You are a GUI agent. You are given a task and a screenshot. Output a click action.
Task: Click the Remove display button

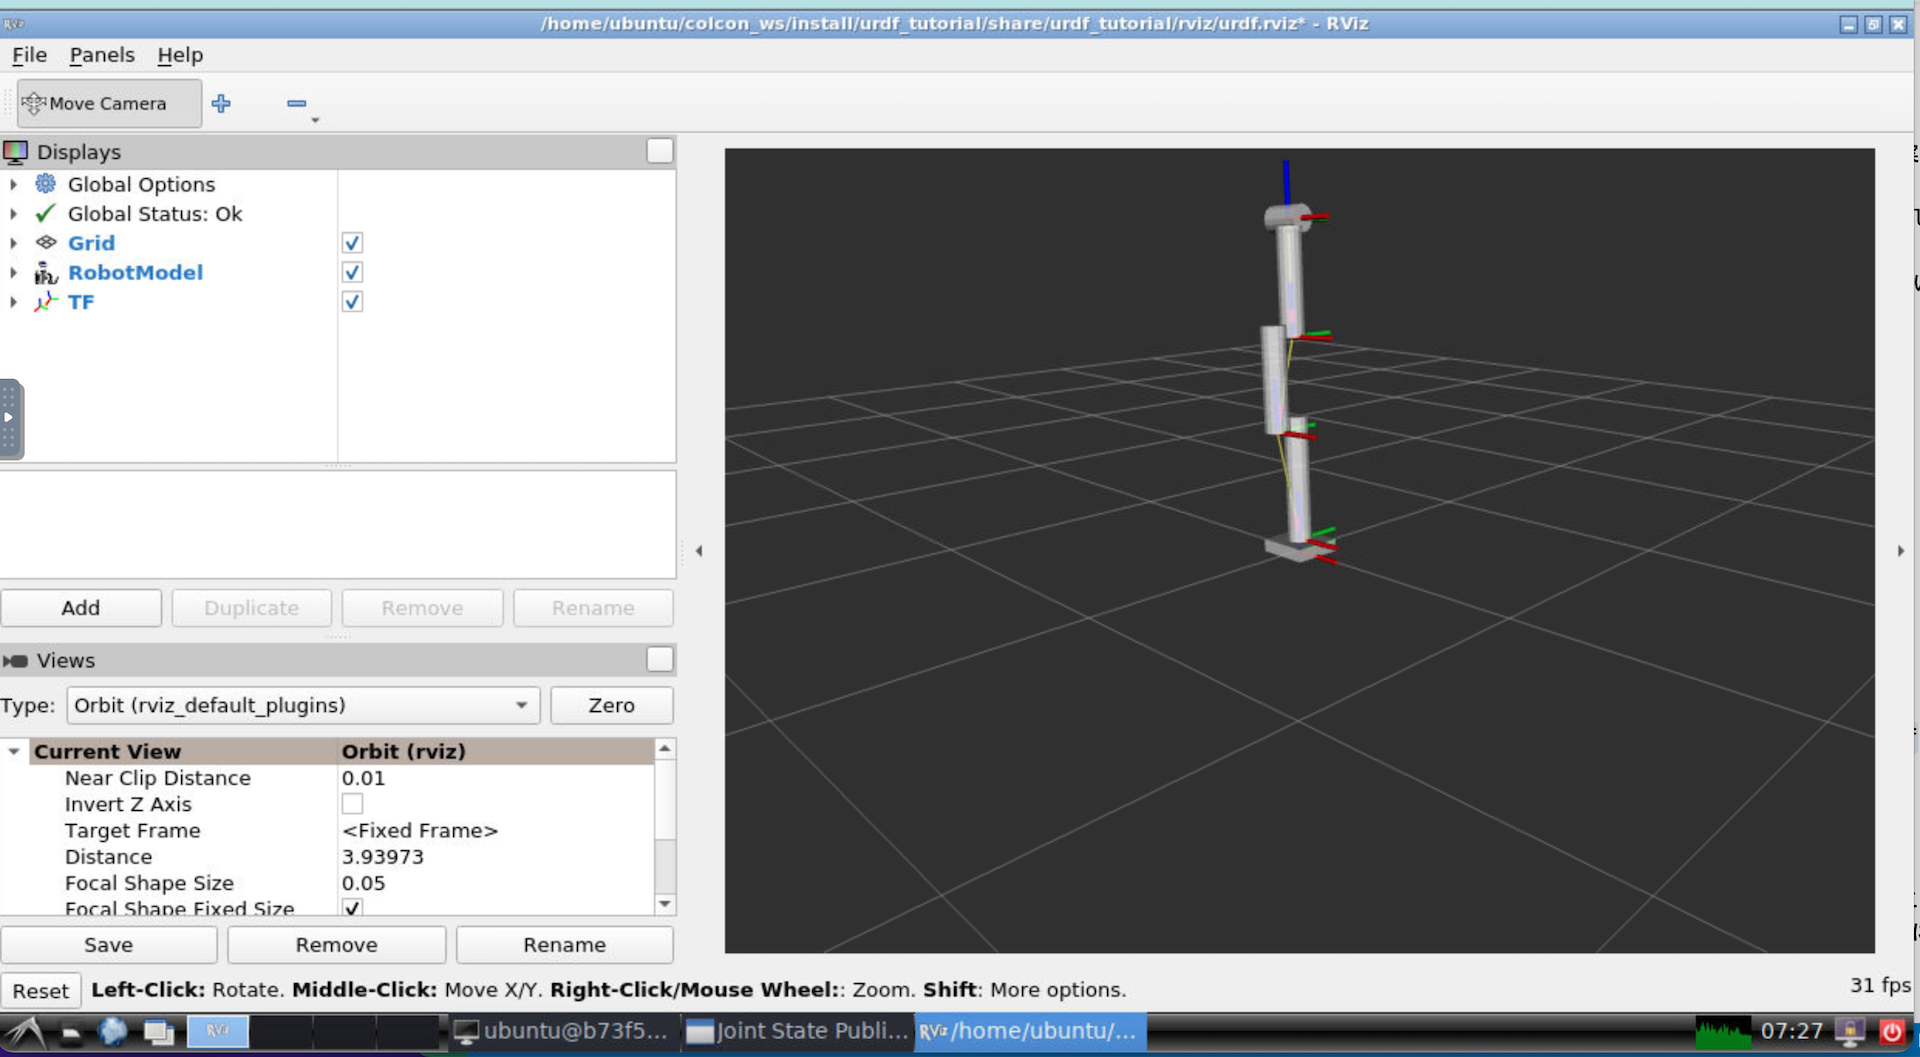[422, 608]
